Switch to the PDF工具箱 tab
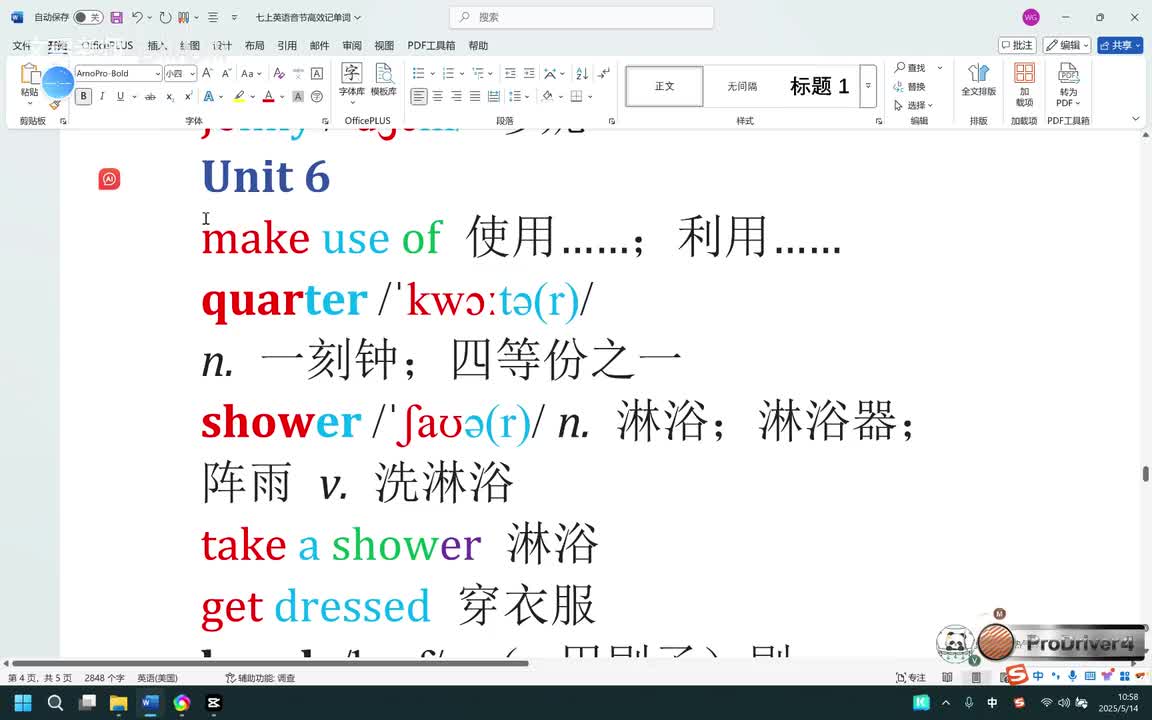The width and height of the screenshot is (1152, 720). pos(431,46)
